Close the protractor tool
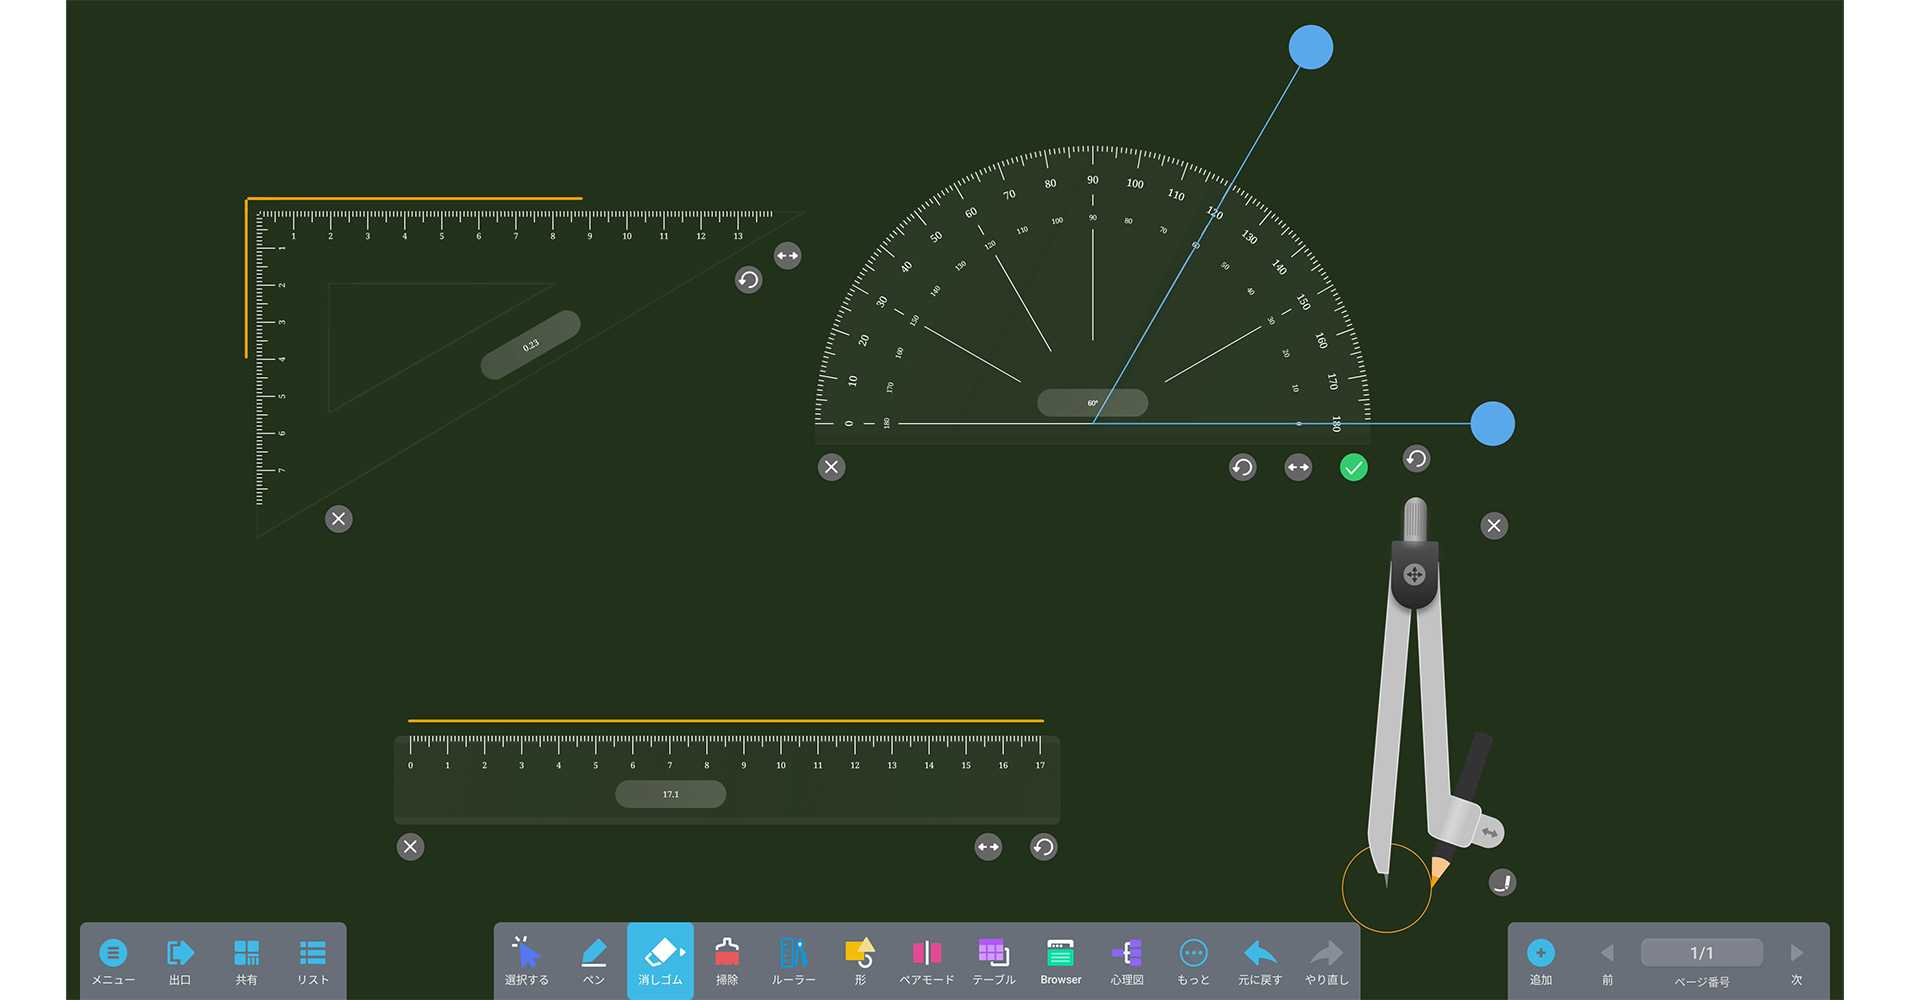Screen dimensions: 1910x1000 point(832,467)
